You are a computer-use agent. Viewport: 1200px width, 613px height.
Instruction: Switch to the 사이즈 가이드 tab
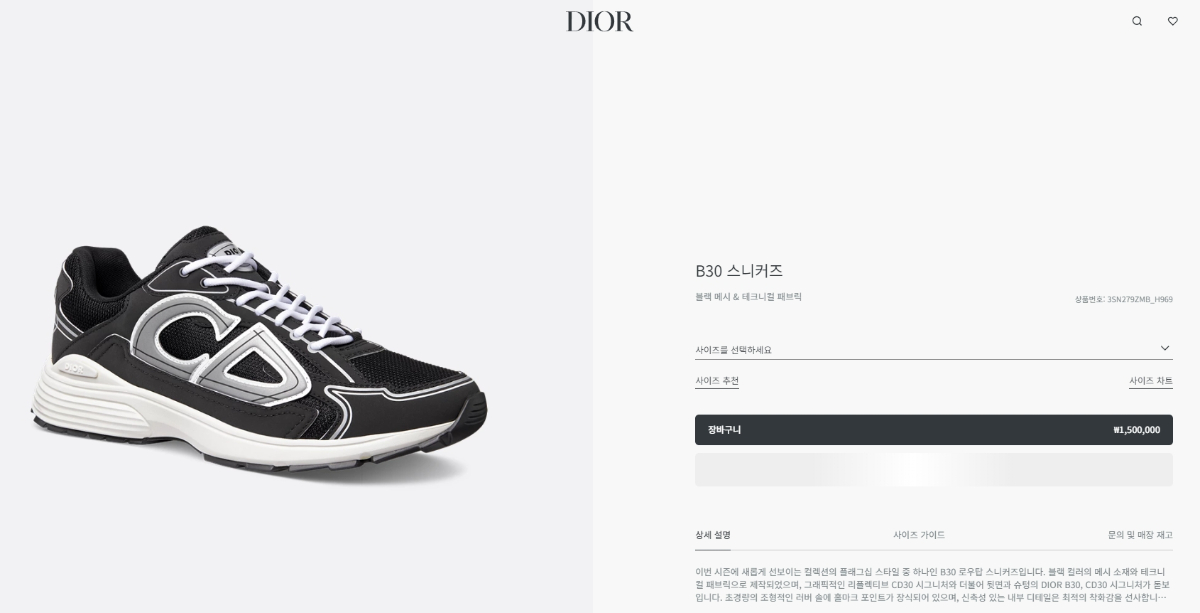point(919,535)
